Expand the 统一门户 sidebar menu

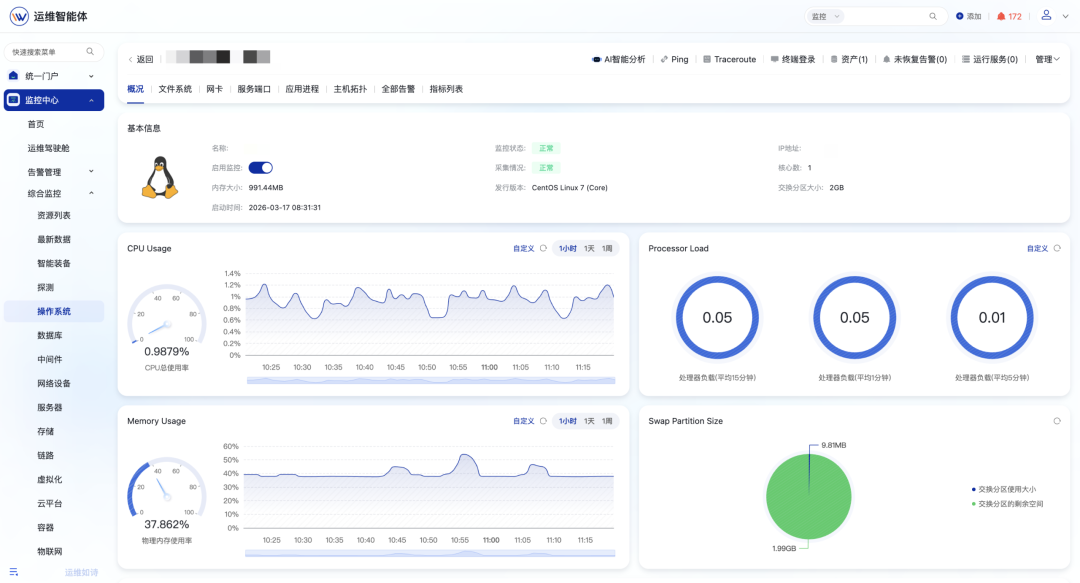54,76
